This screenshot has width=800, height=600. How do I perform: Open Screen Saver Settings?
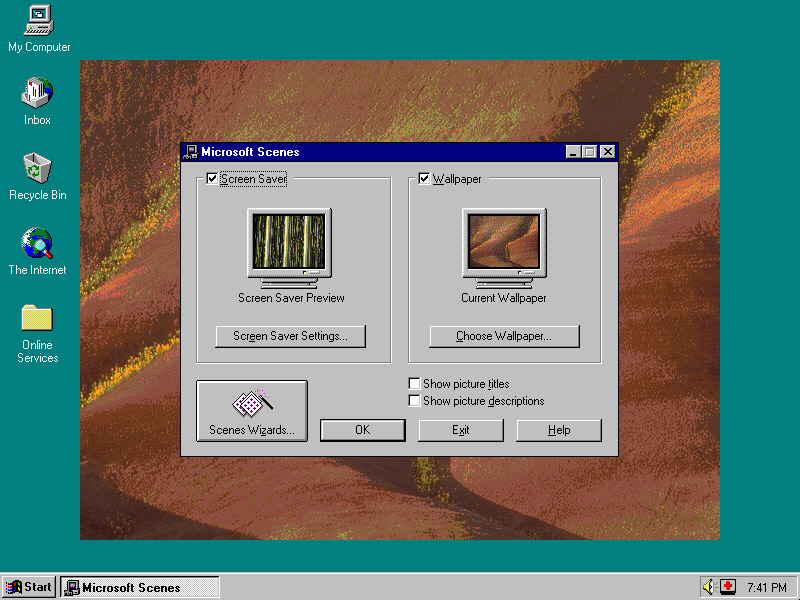coord(290,336)
